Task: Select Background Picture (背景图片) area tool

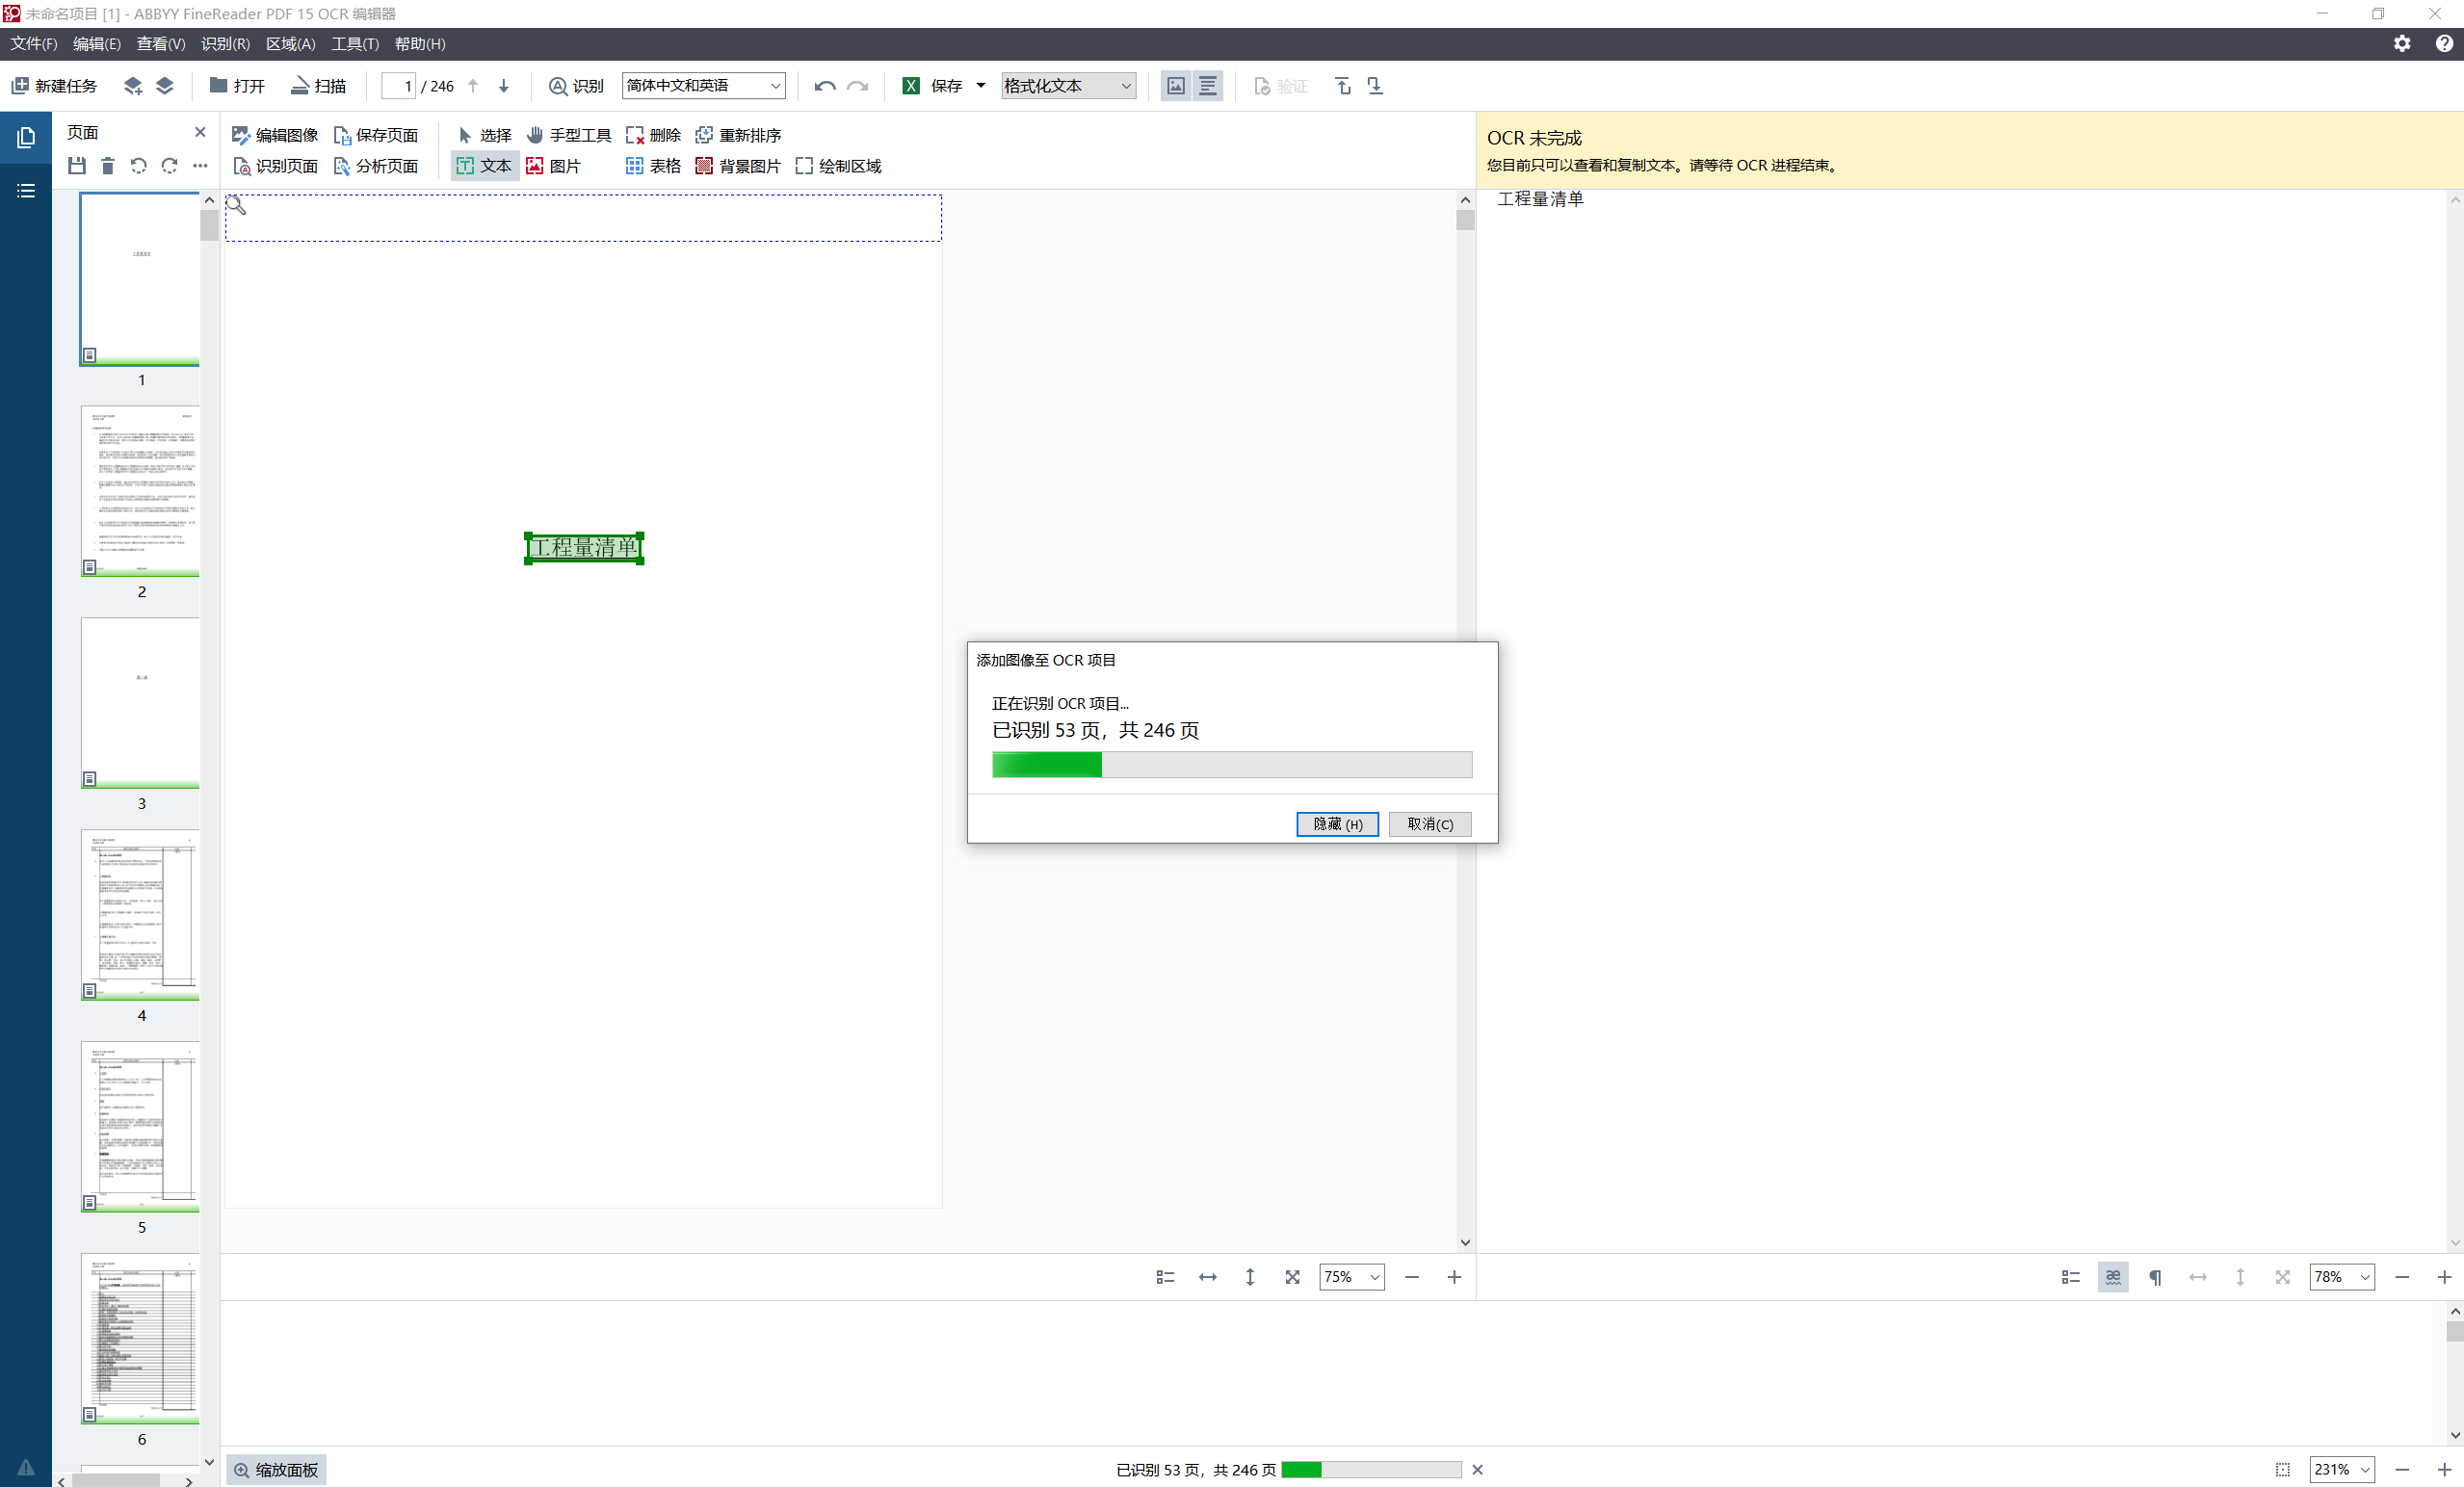Action: click(x=738, y=166)
